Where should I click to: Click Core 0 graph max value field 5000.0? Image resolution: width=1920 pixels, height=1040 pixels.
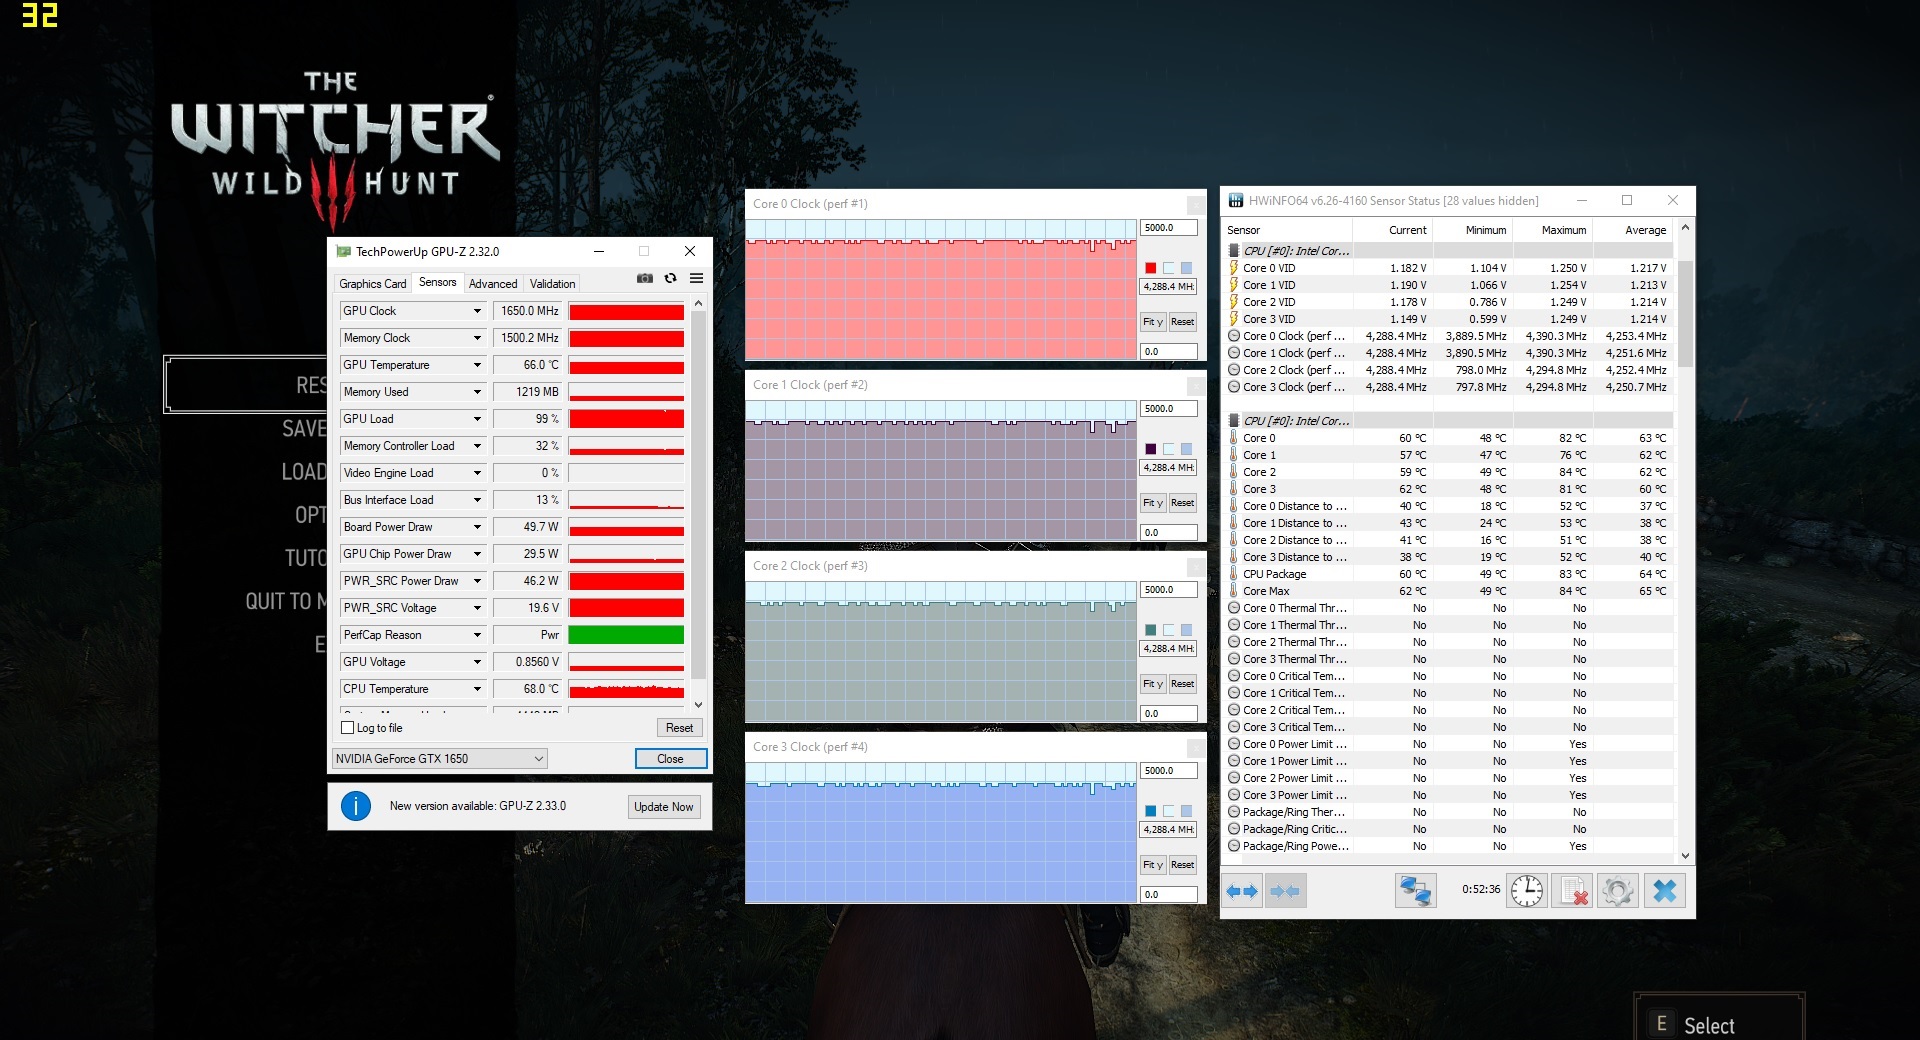click(1168, 228)
